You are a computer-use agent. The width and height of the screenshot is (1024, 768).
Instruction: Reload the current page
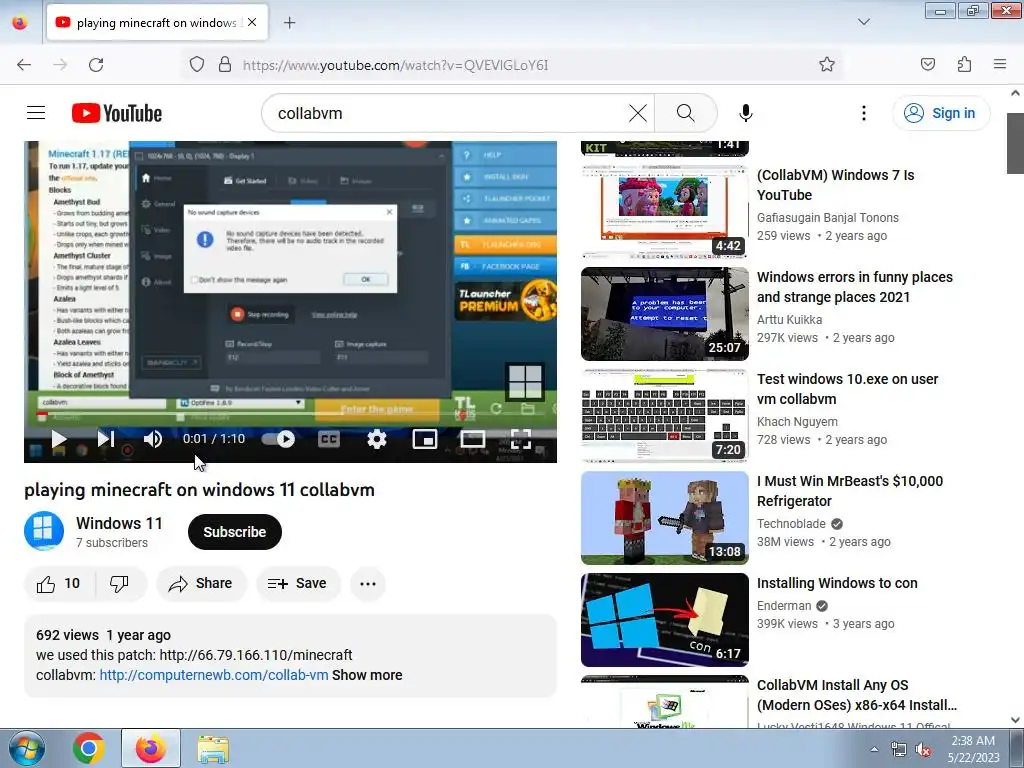96,64
